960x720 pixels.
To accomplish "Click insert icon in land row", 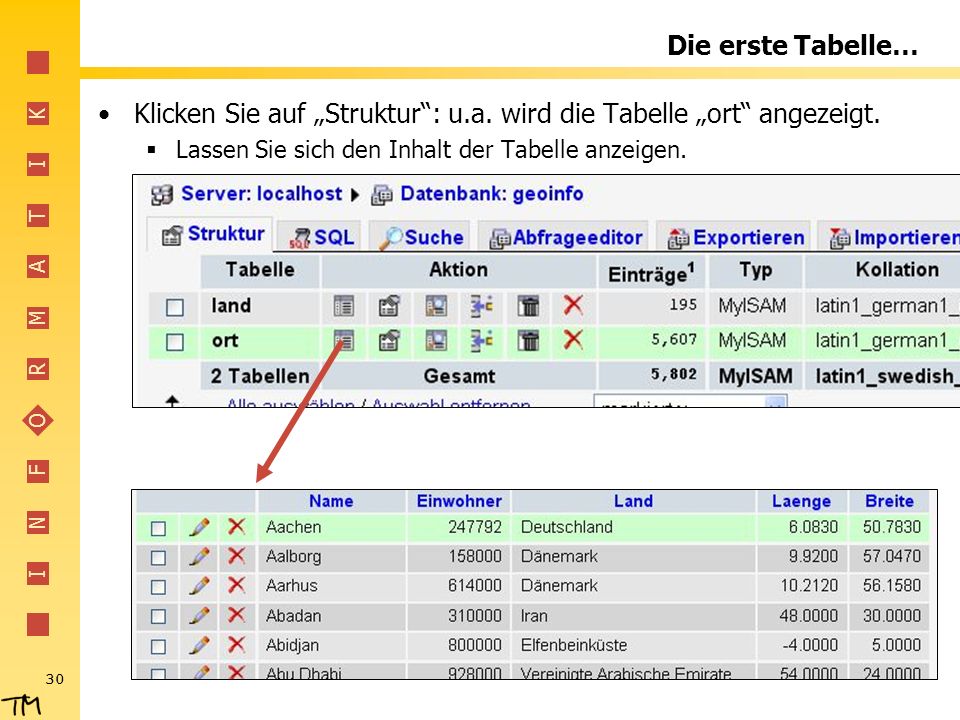I will (482, 306).
